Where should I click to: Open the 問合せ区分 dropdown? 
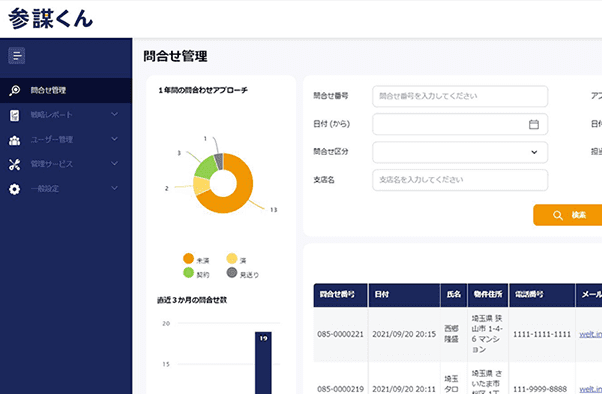coord(460,152)
